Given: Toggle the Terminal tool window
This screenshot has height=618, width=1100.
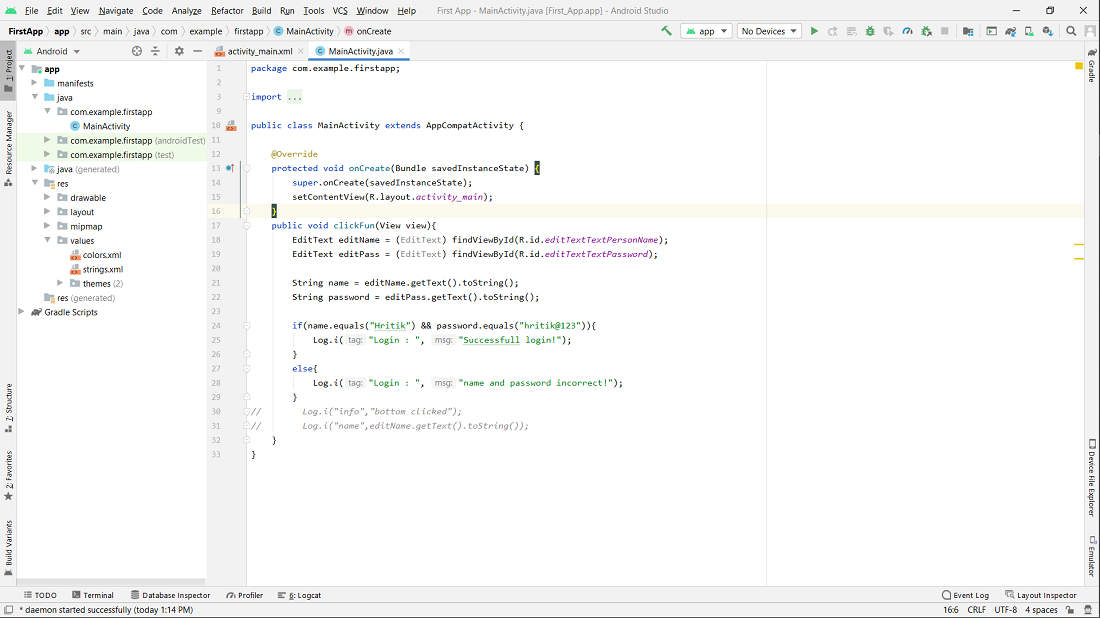Looking at the screenshot, I should 92,595.
